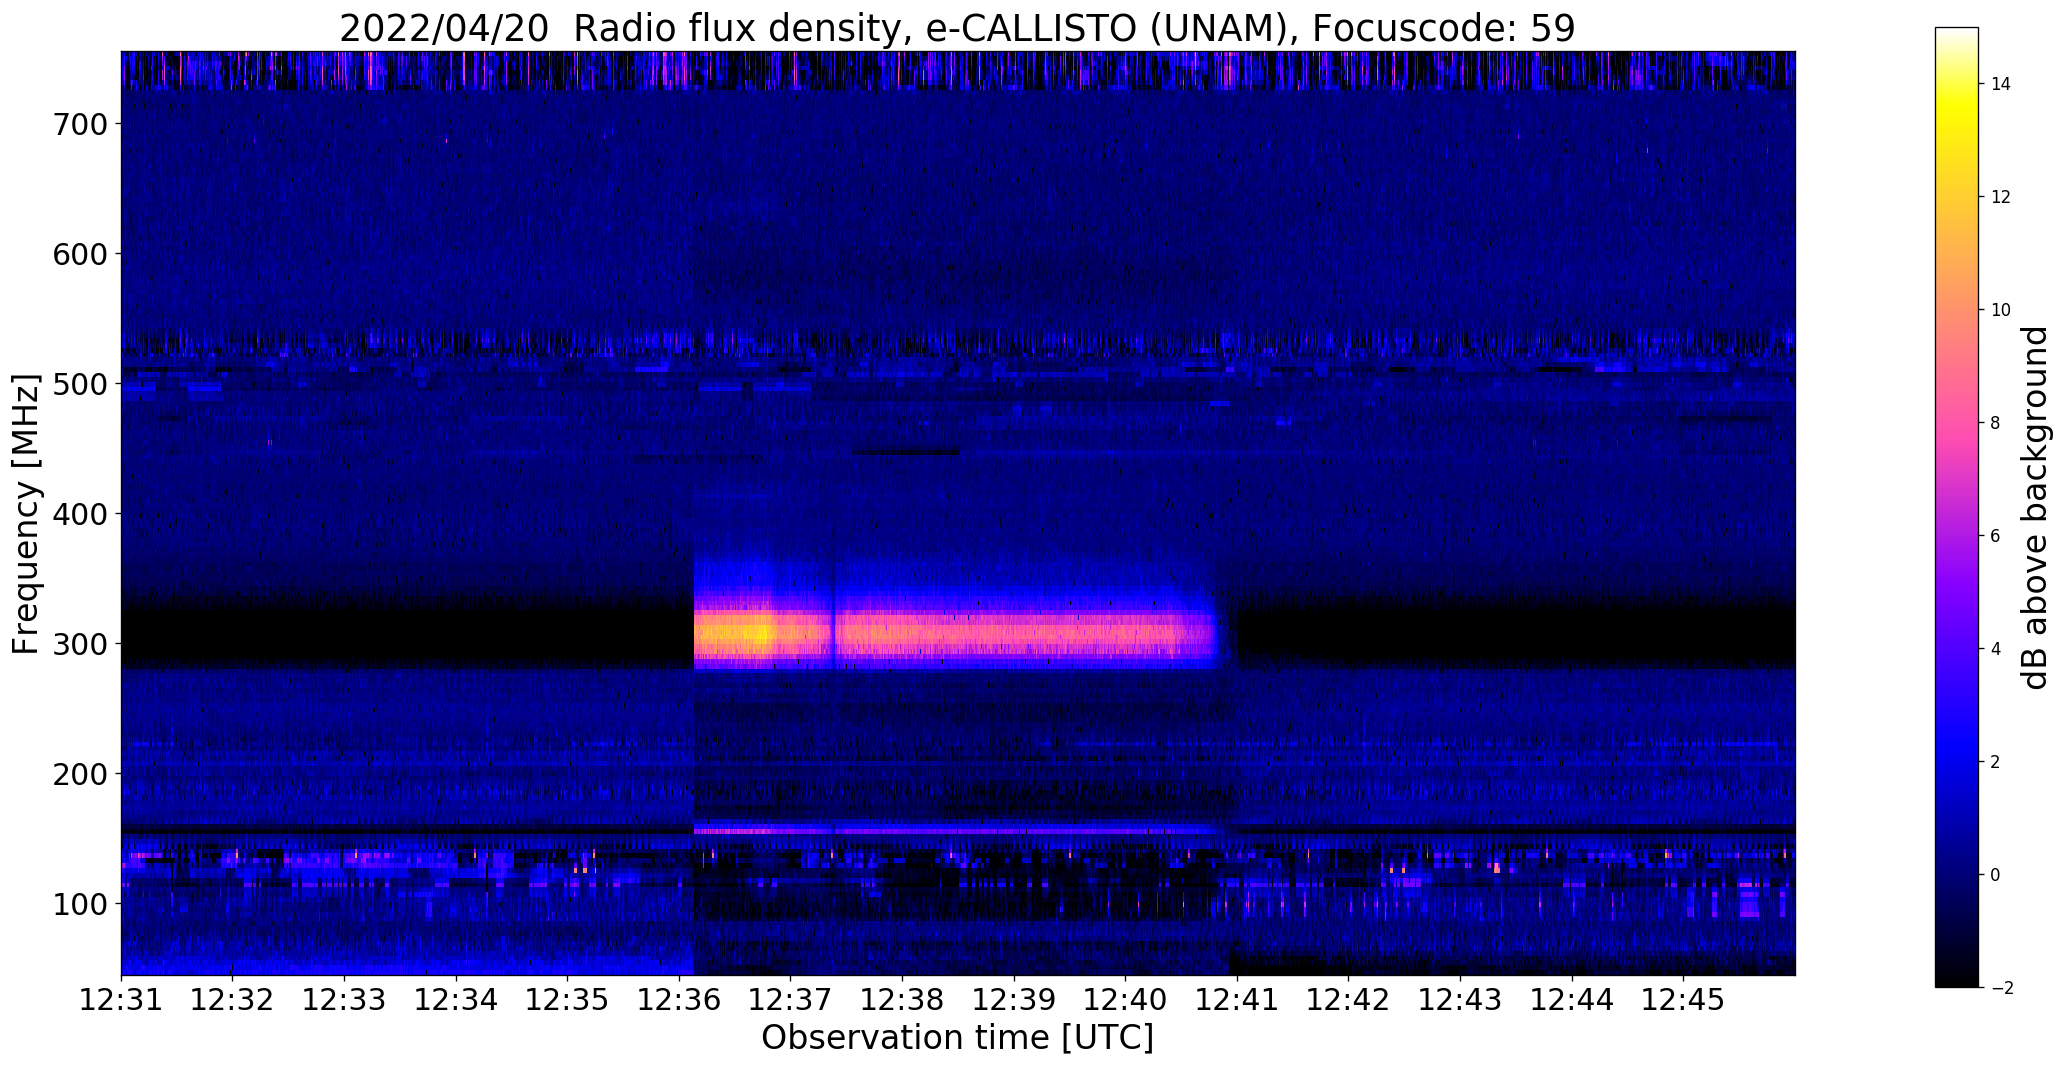Click the 14 value on the colorbar

tap(2001, 85)
